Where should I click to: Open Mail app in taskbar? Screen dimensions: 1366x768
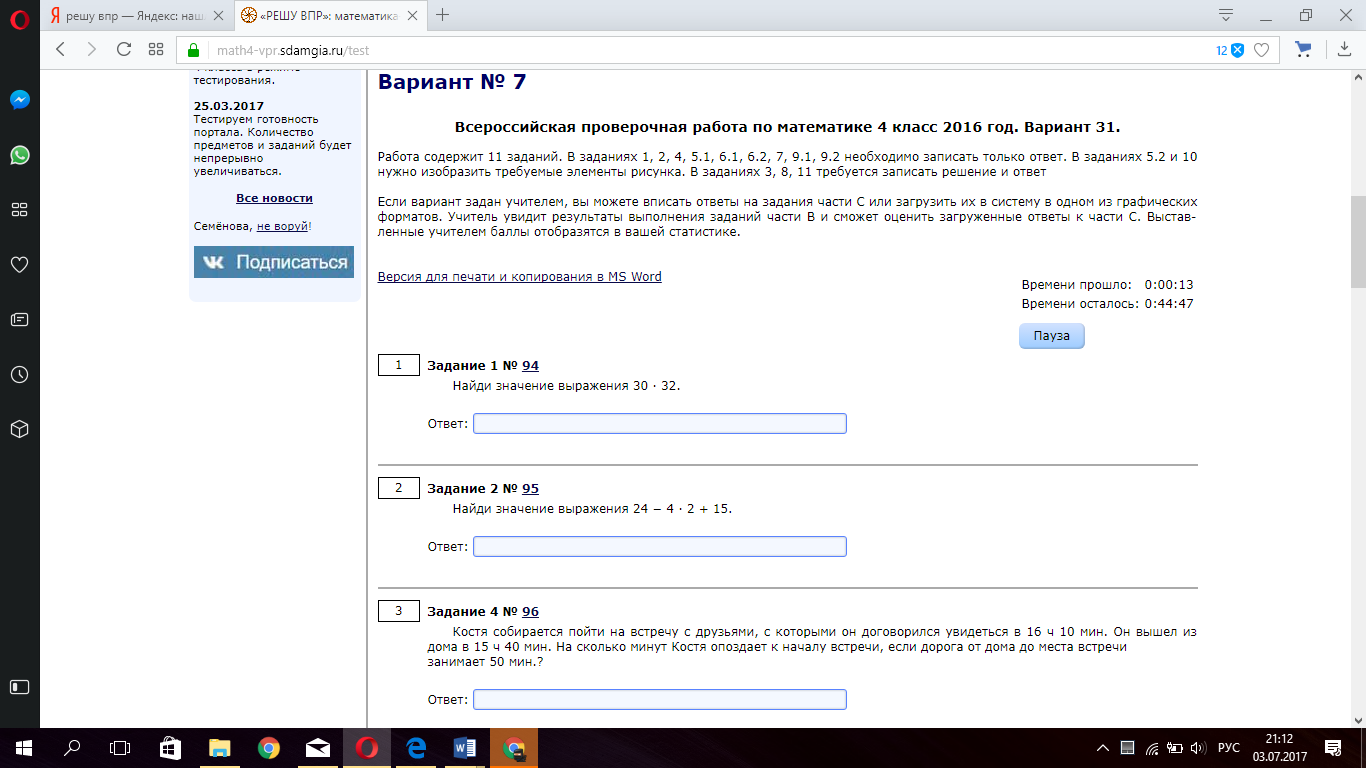pyautogui.click(x=317, y=746)
